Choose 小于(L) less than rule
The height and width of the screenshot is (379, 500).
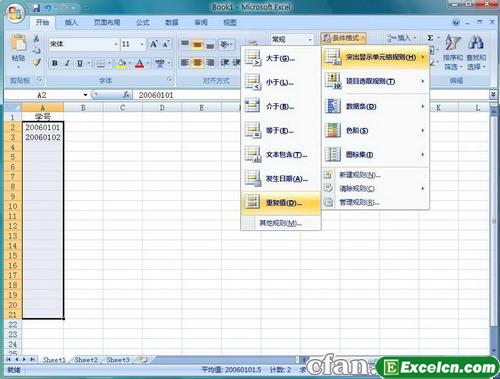[281, 82]
